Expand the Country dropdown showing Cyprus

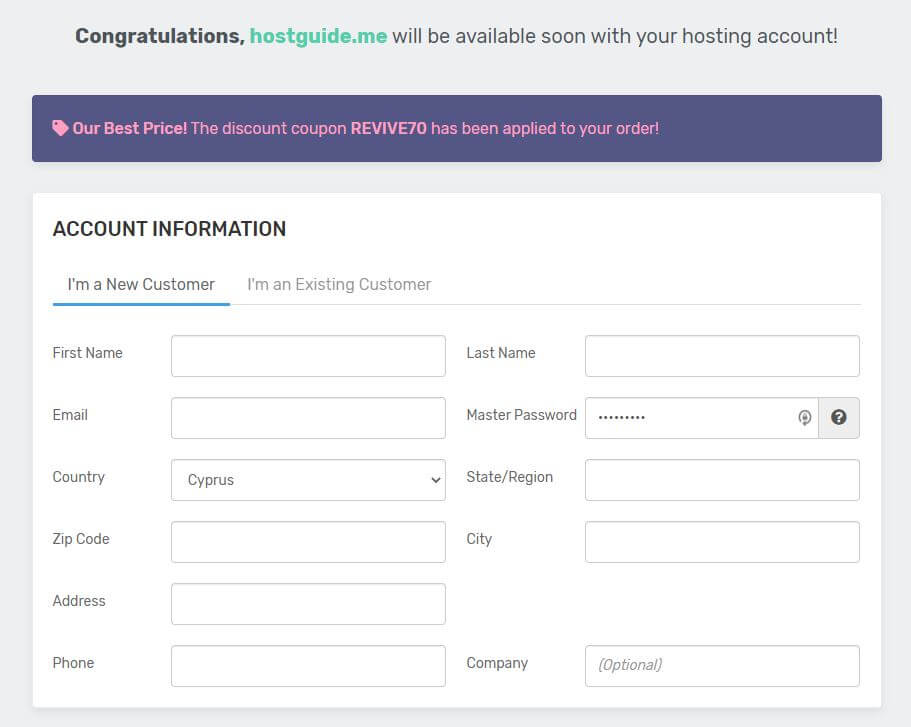click(308, 480)
